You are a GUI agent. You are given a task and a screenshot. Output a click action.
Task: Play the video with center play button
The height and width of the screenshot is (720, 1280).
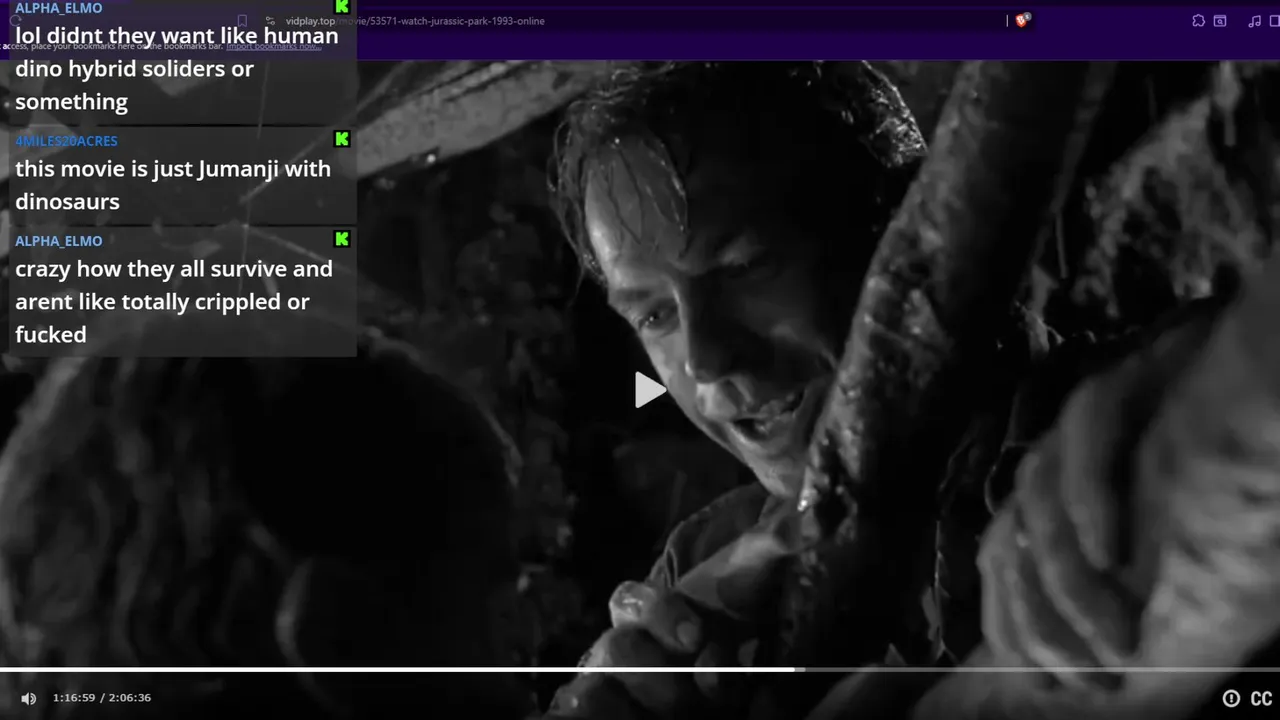pos(650,390)
